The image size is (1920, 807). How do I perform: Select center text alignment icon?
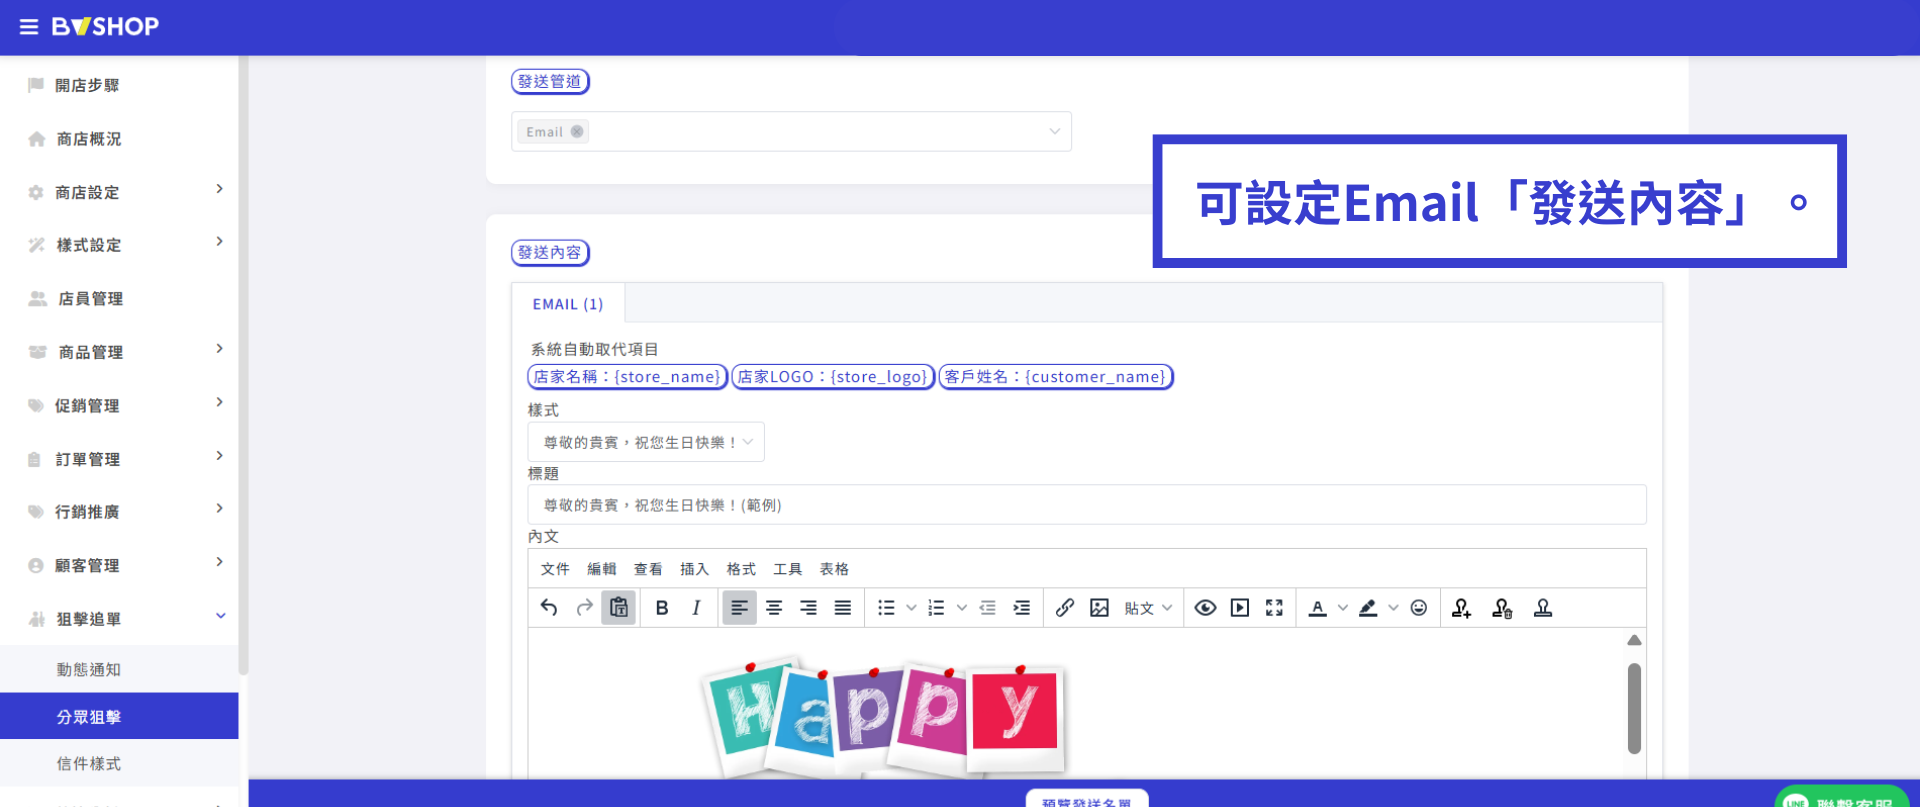[x=774, y=608]
